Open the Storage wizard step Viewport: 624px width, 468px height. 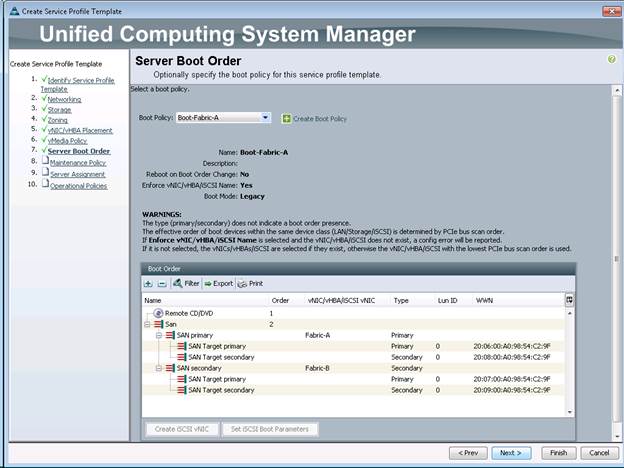[60, 110]
